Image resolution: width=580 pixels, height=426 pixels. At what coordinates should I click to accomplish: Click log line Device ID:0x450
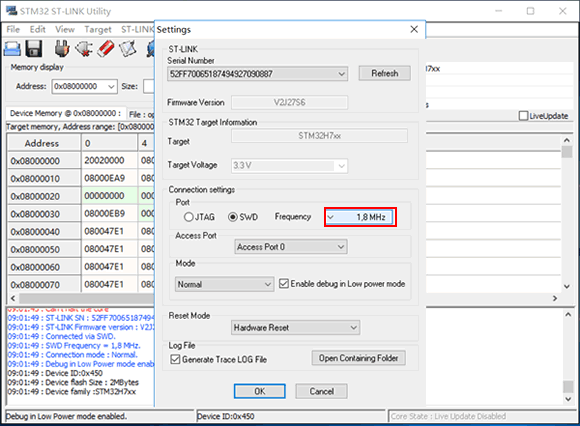(55, 373)
